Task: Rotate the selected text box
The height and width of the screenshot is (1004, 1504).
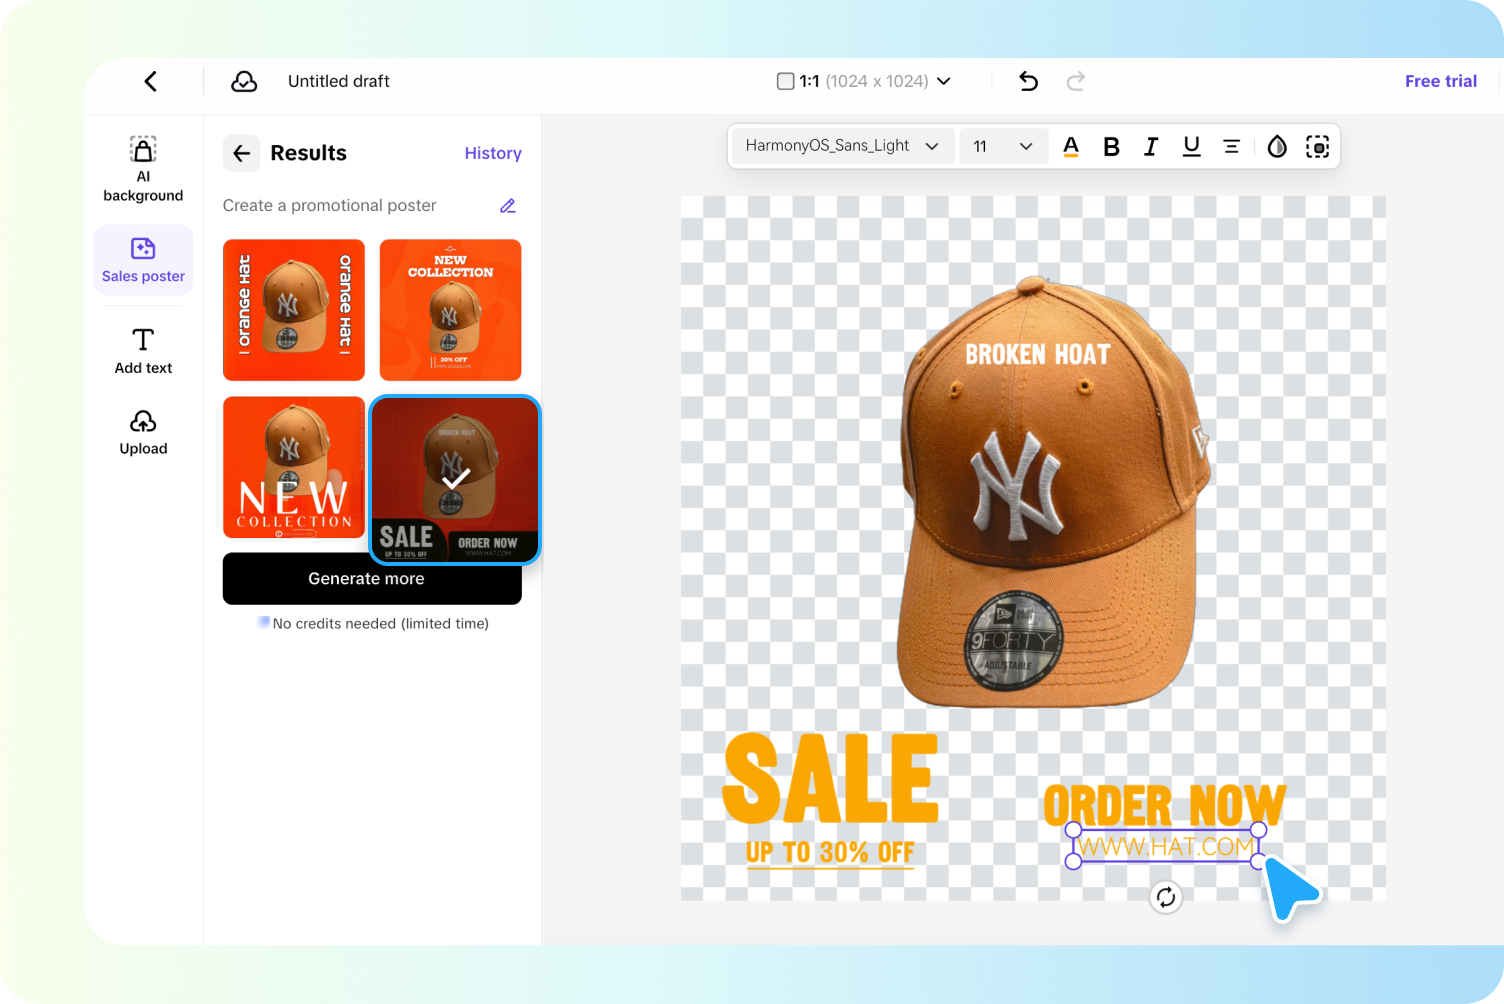Action: point(1166,897)
